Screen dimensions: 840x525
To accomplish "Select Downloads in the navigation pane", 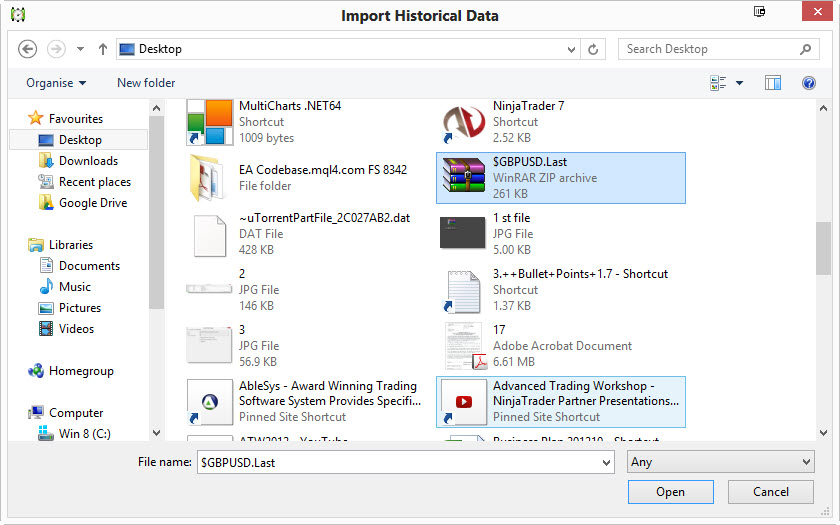I will coord(88,161).
